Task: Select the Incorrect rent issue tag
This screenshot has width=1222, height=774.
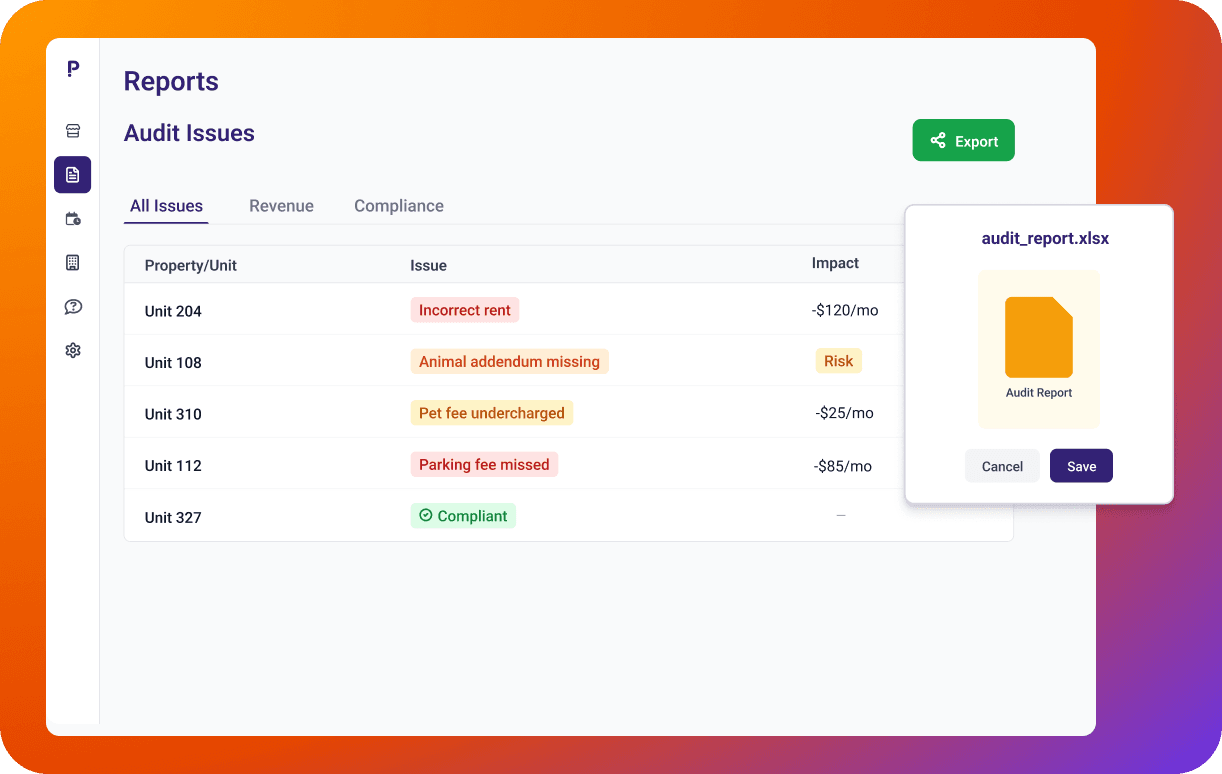Action: coord(465,310)
